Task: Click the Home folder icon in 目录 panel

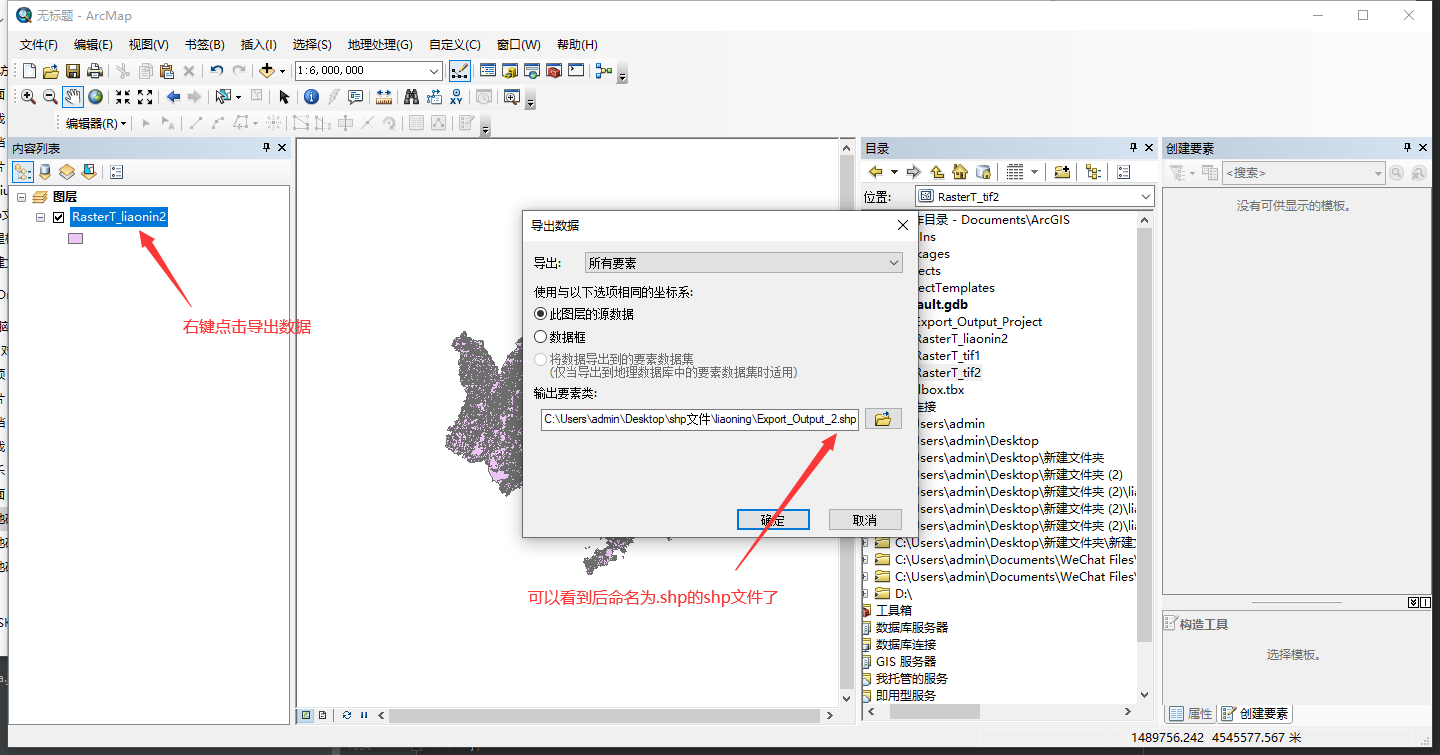Action: click(x=959, y=172)
